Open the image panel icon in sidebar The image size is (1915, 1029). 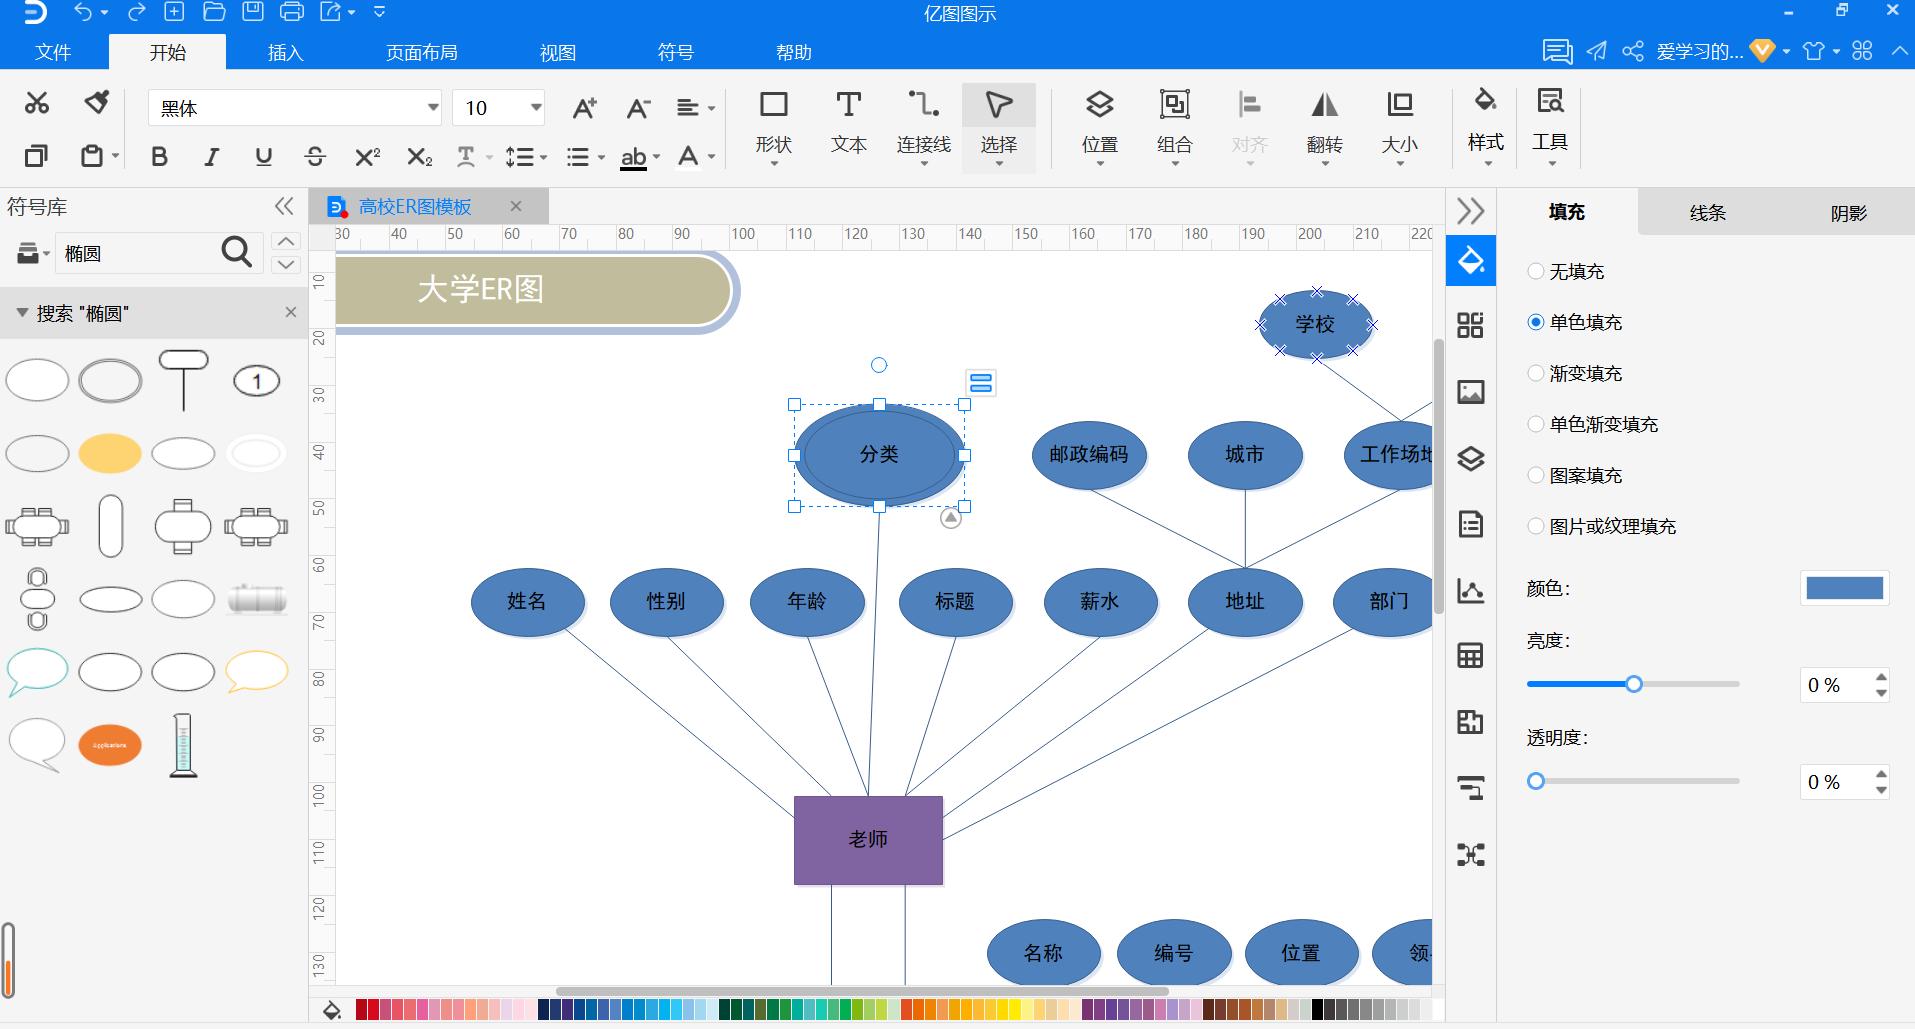coord(1470,392)
